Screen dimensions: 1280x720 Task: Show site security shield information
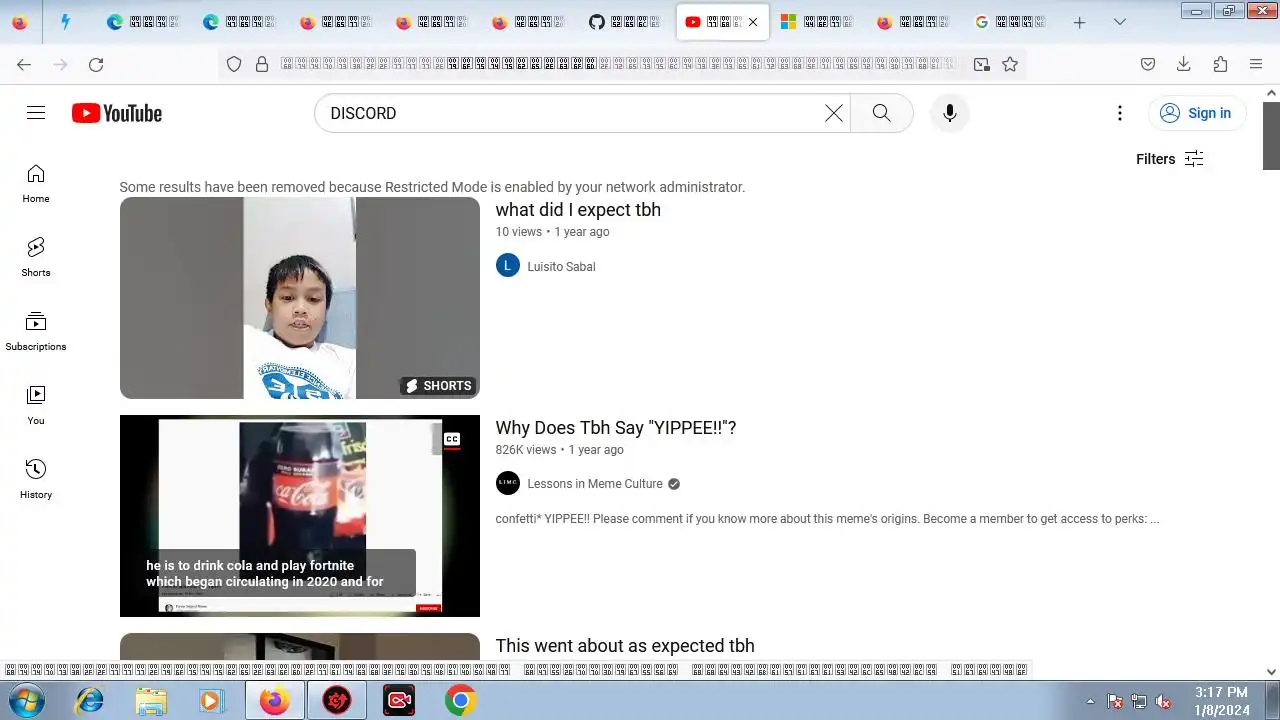(x=234, y=64)
